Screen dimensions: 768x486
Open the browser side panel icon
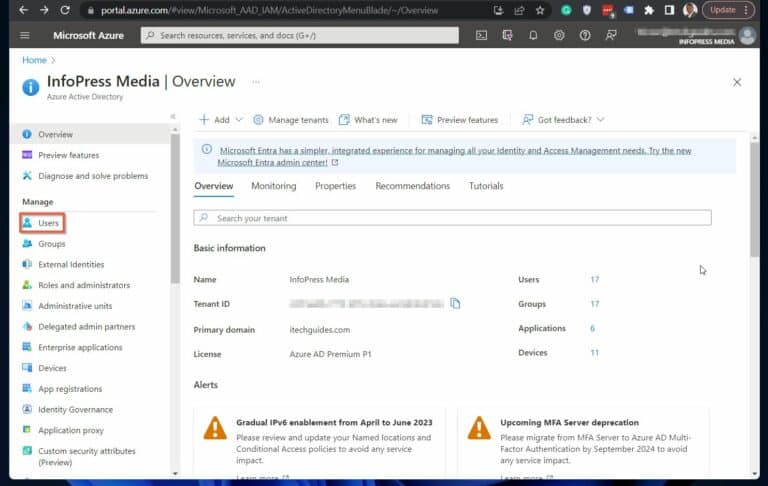pos(669,10)
